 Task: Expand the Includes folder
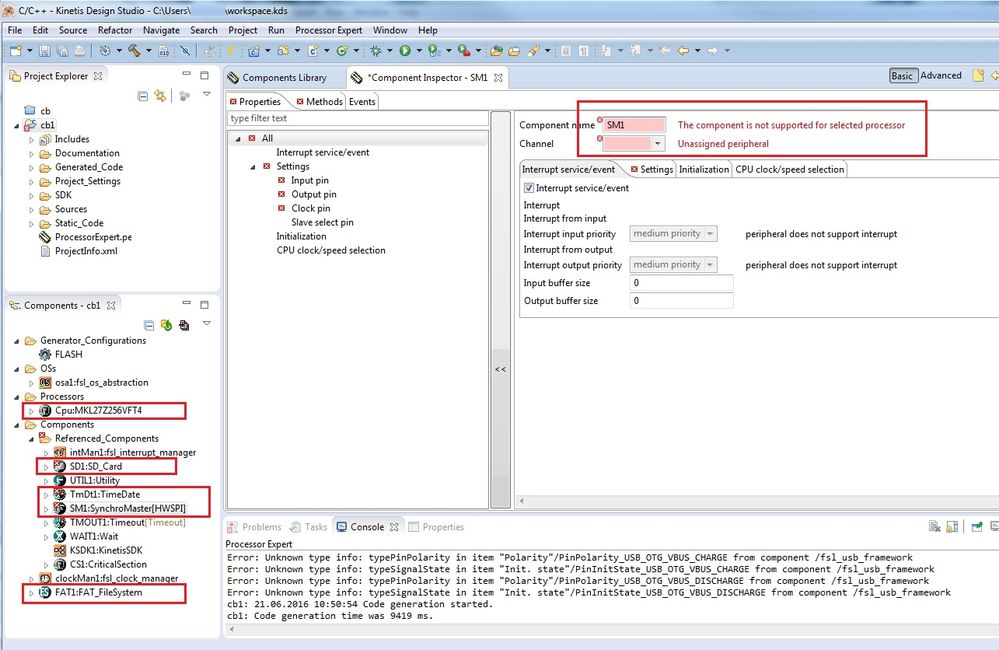pos(31,140)
